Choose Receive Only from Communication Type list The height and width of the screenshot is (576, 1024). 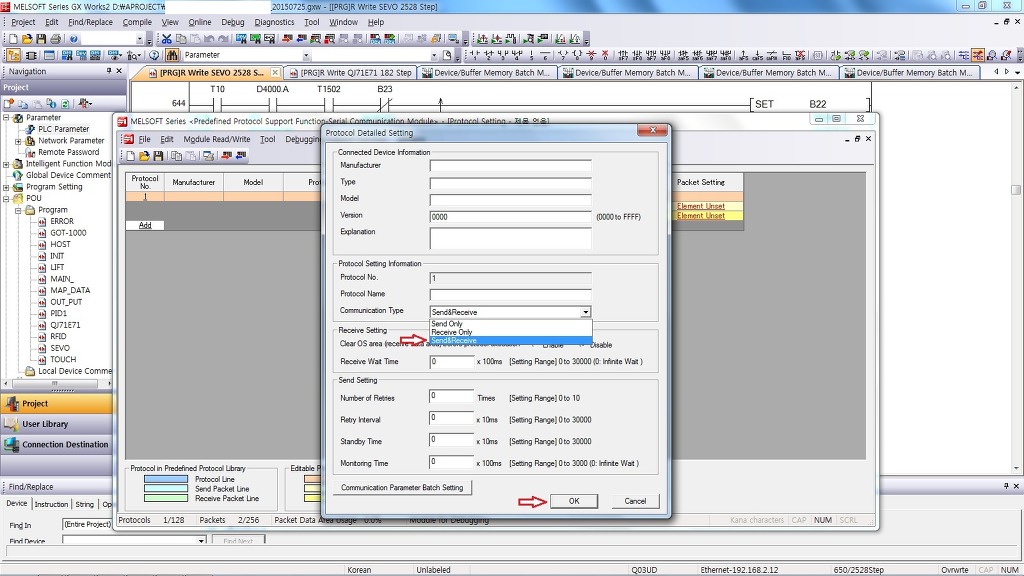pyautogui.click(x=452, y=332)
